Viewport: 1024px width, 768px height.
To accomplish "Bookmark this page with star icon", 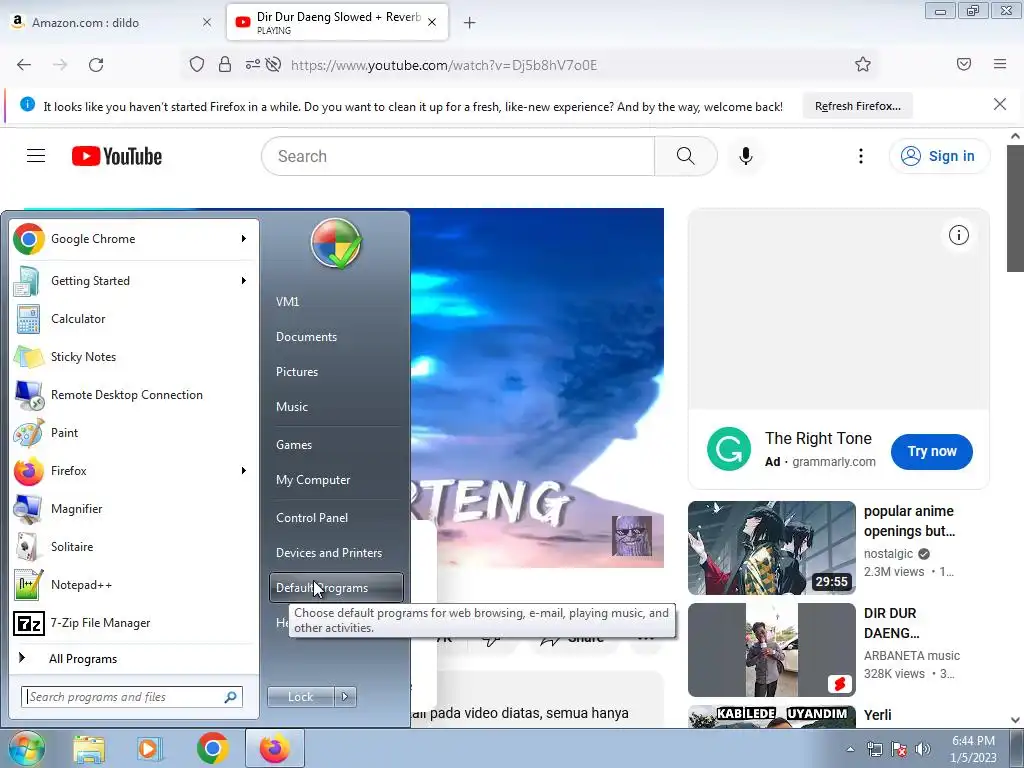I will pos(863,65).
